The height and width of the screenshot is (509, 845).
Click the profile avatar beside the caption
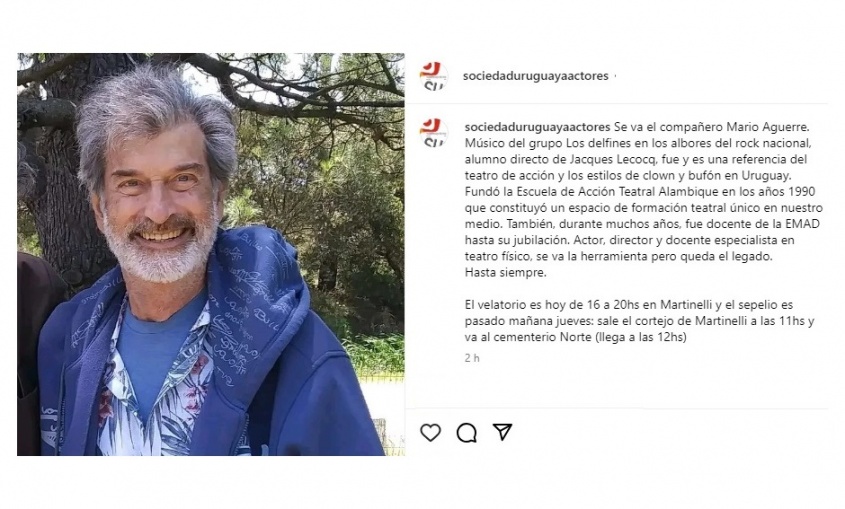pyautogui.click(x=434, y=133)
